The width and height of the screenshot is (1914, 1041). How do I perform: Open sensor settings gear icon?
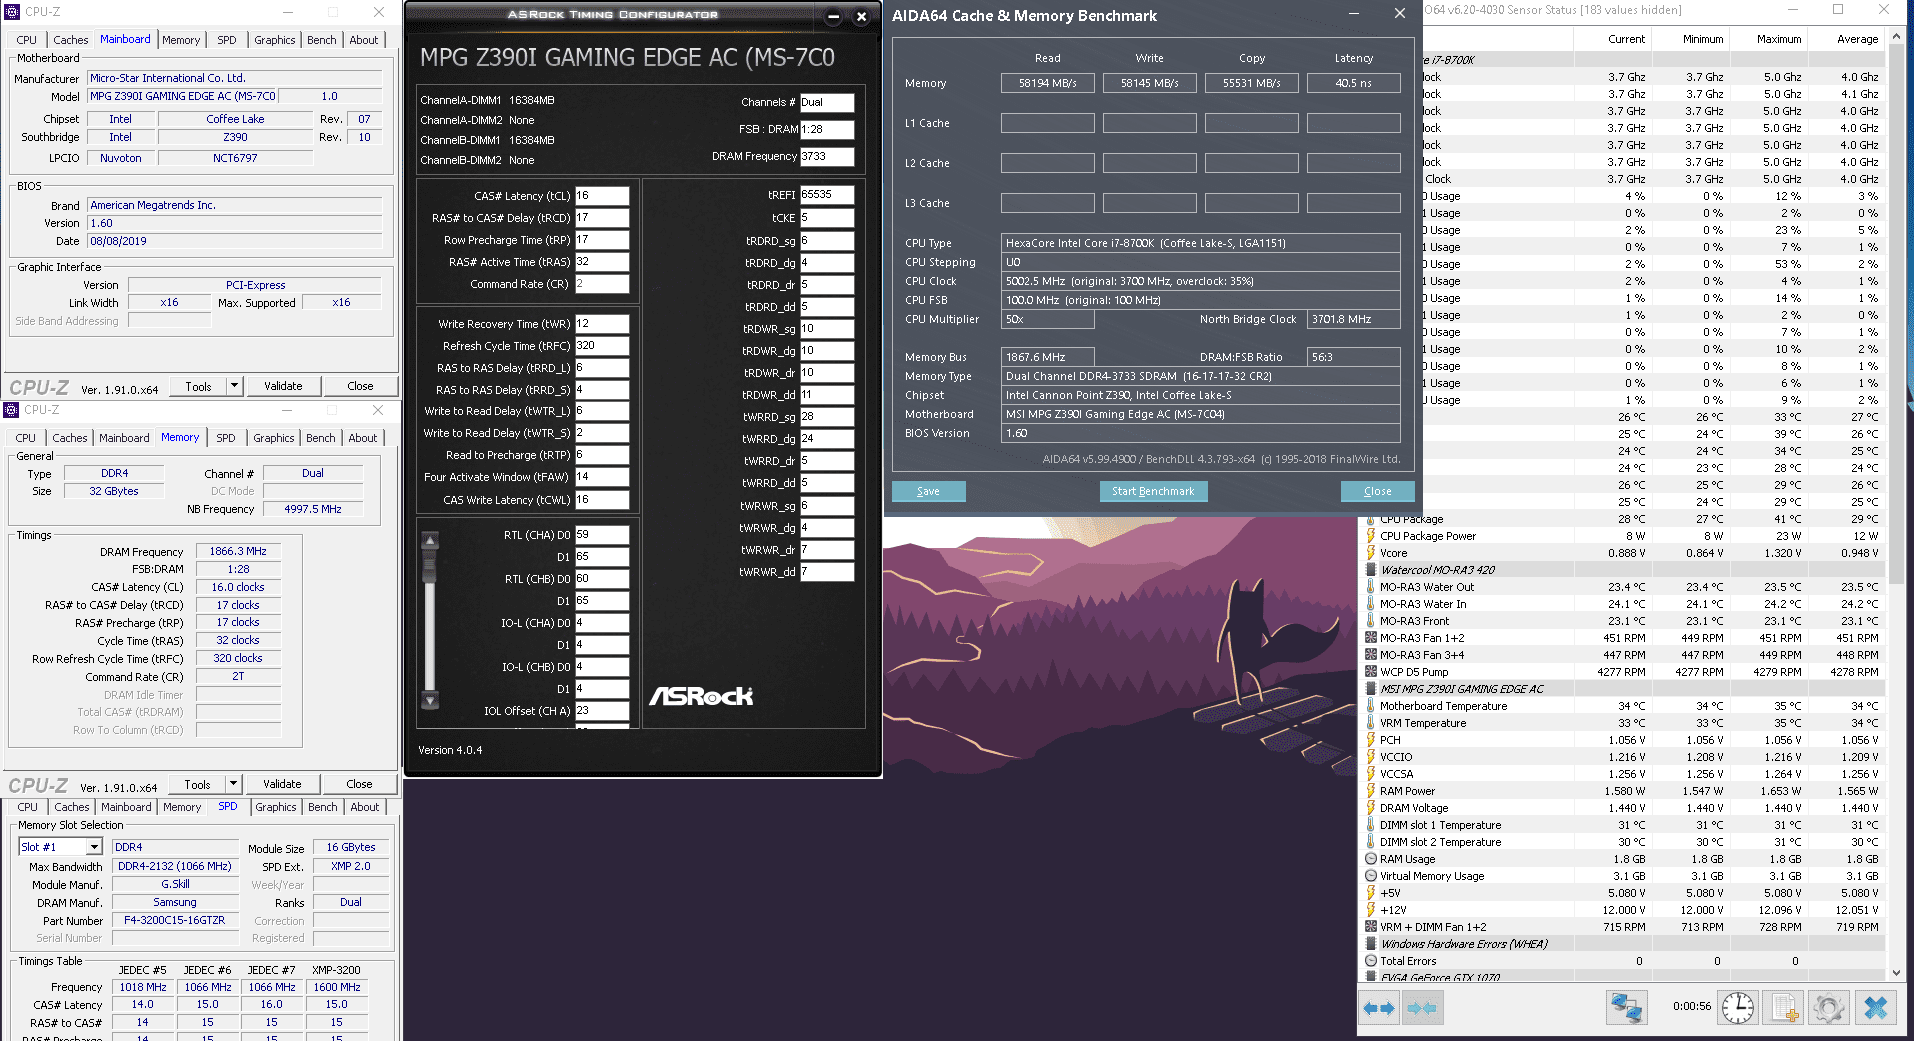(1828, 1008)
